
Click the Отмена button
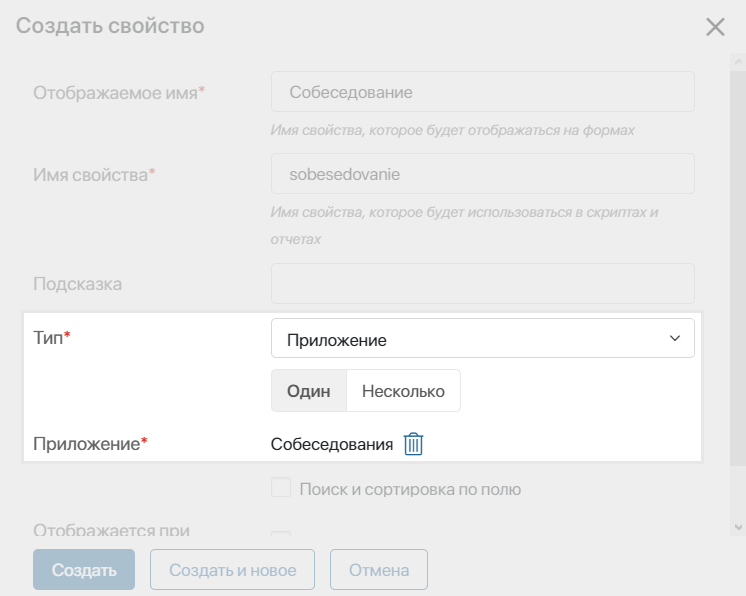(x=379, y=570)
